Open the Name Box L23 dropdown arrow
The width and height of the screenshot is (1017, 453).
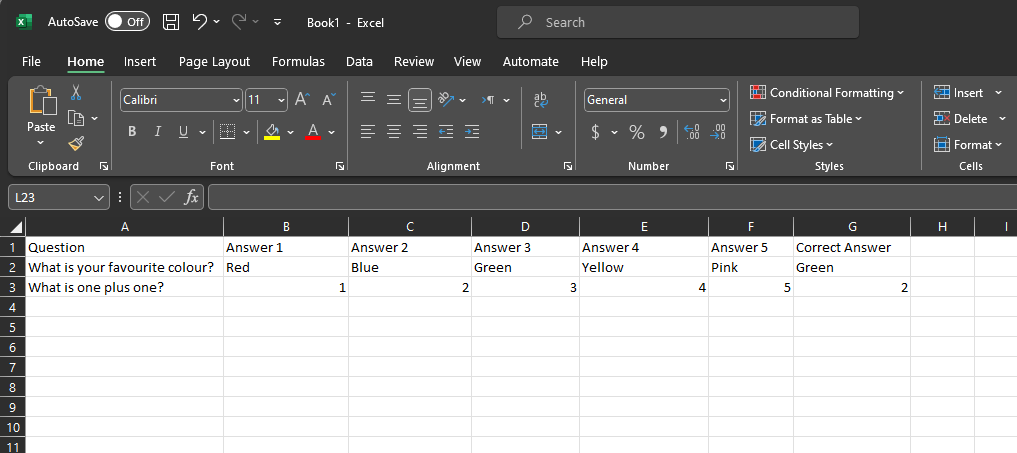coord(99,197)
